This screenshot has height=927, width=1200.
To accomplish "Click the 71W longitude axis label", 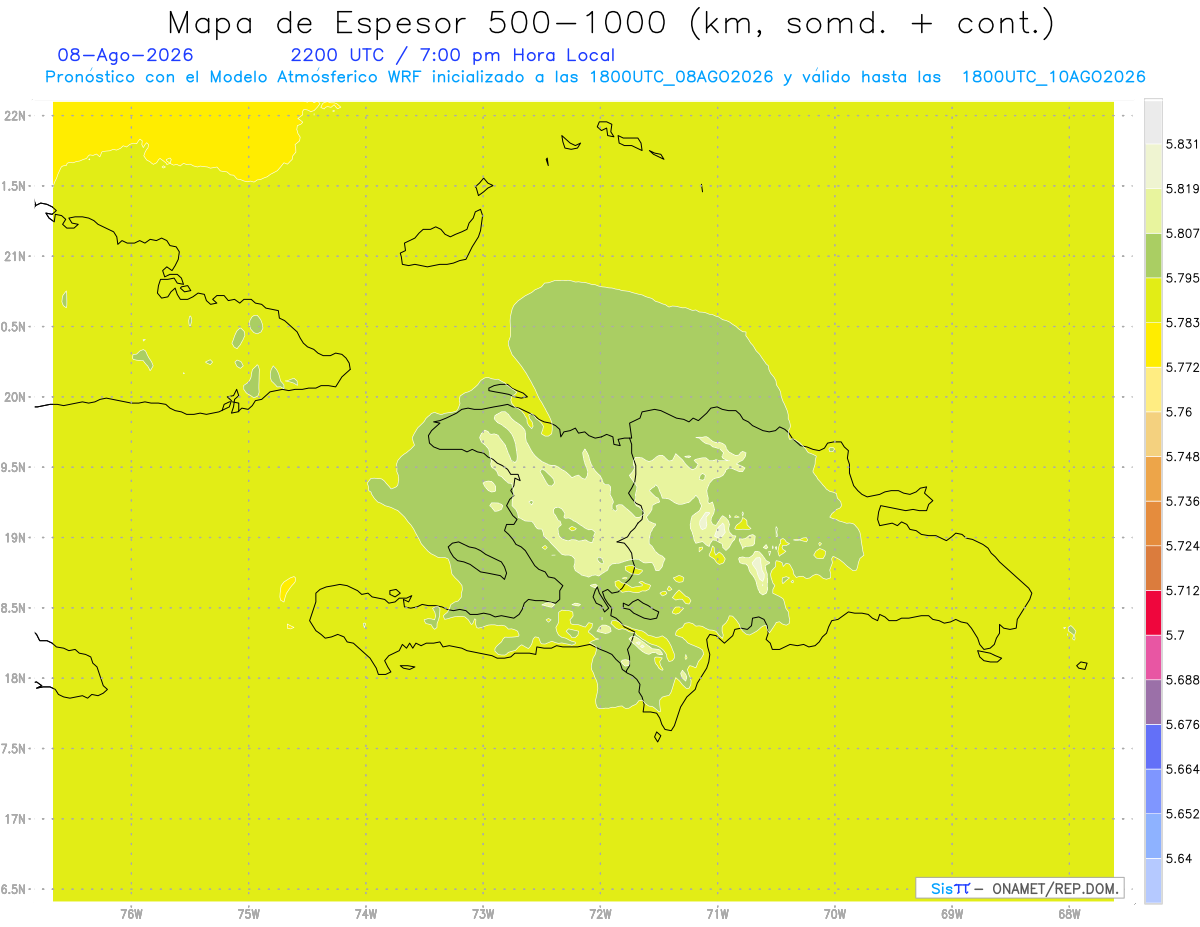I will [x=717, y=914].
